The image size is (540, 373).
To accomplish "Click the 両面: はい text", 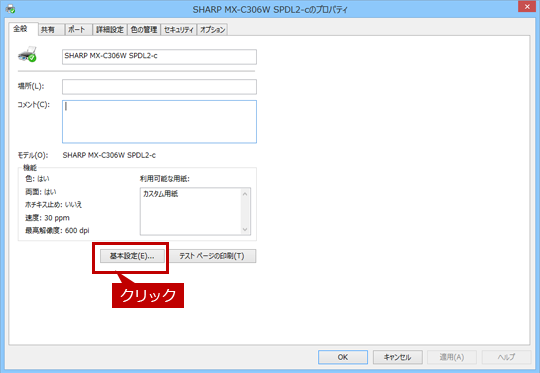I will pos(41,192).
